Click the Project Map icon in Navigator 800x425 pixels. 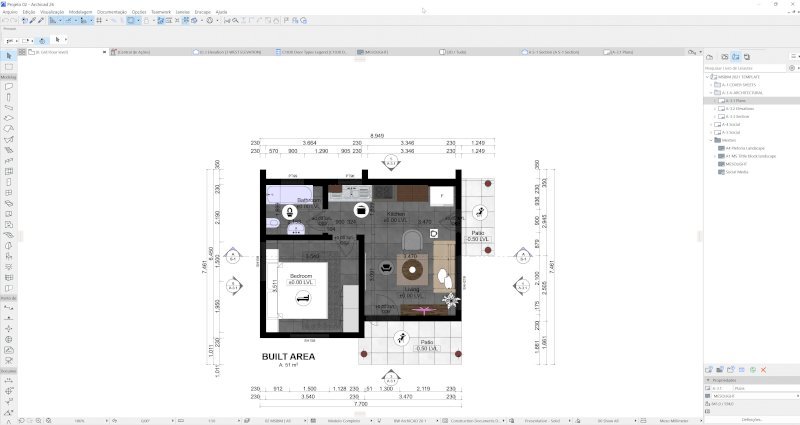[x=710, y=57]
